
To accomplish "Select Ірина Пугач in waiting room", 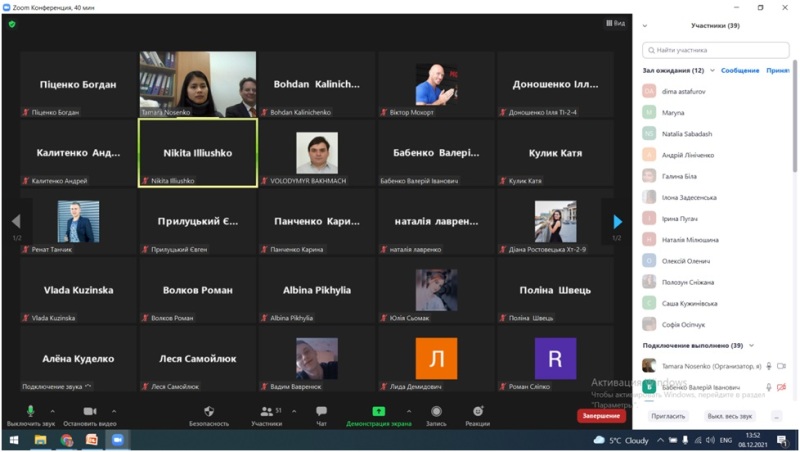I will click(x=715, y=218).
